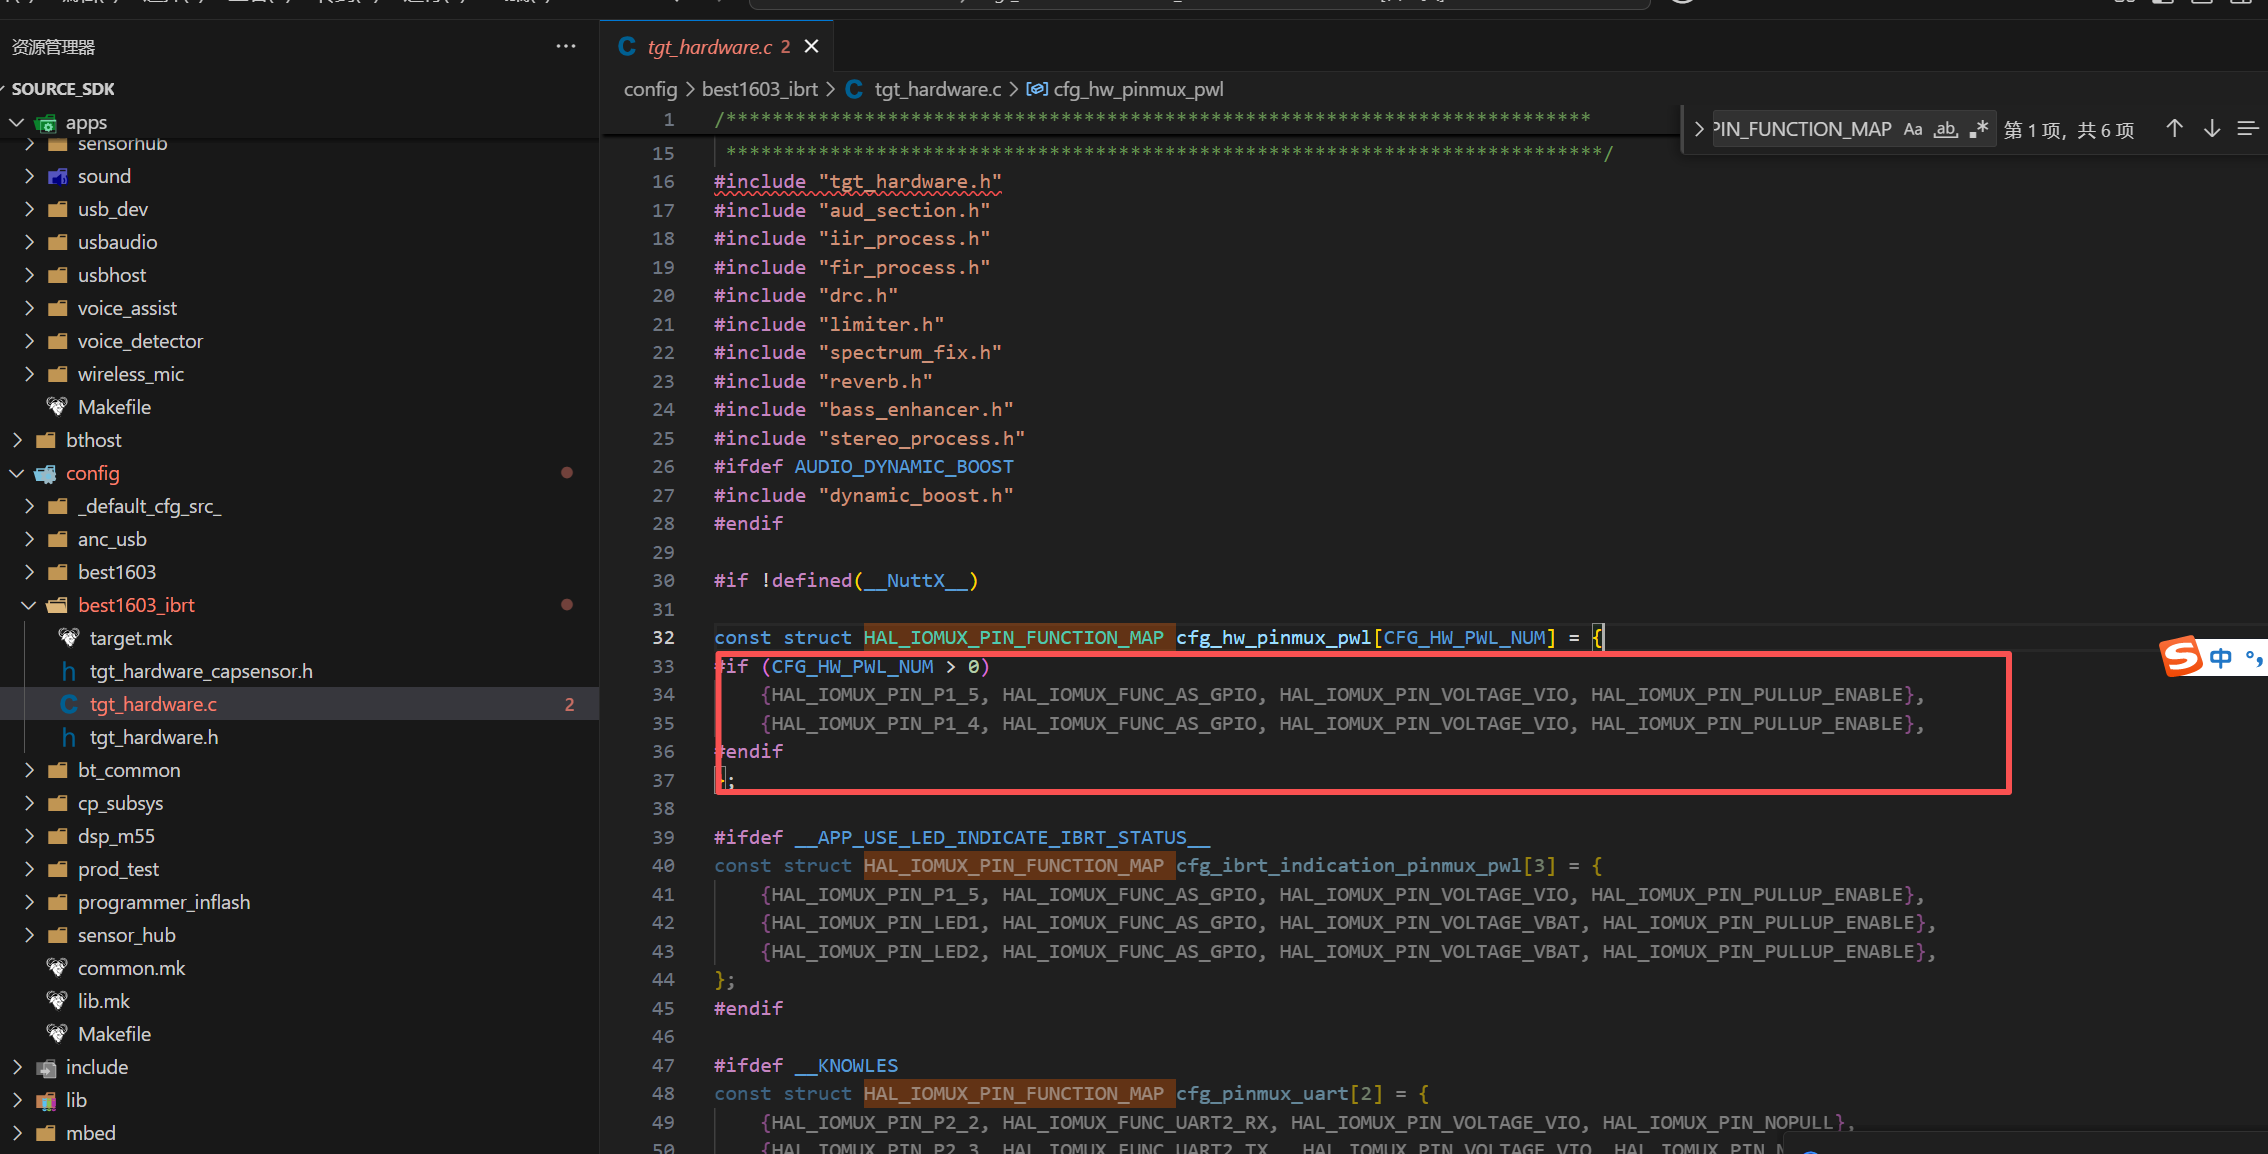The height and width of the screenshot is (1154, 2268).
Task: Click best1603_ibrt in breadcrumb path
Action: coord(760,89)
